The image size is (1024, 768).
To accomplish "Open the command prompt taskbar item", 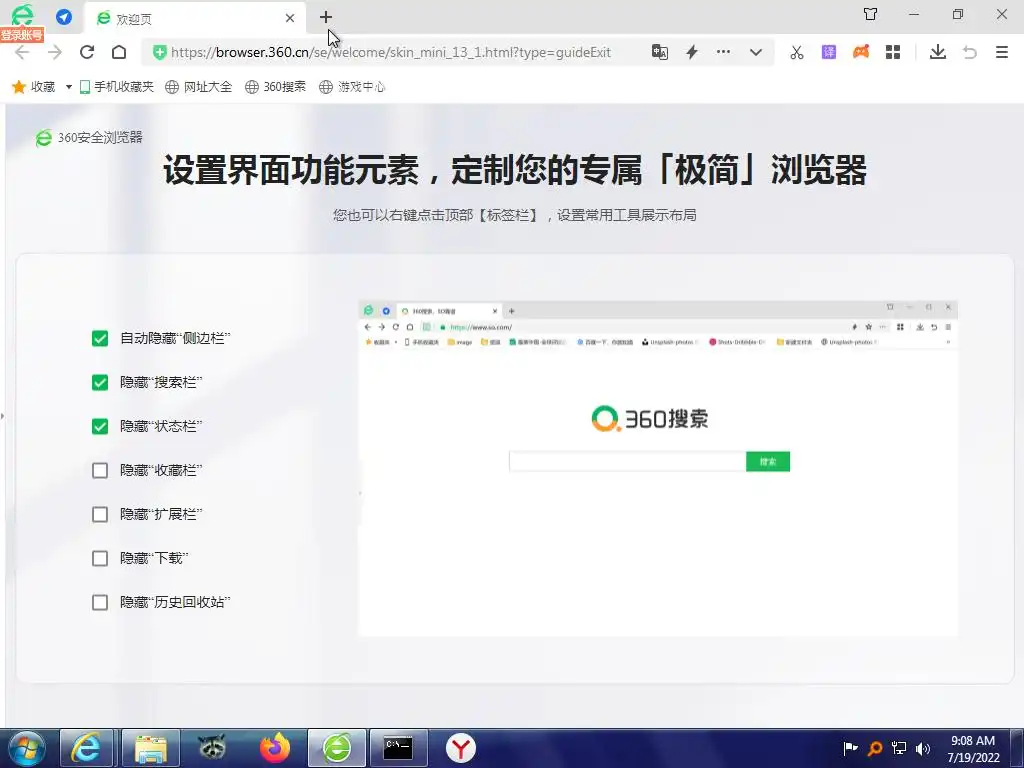I will pyautogui.click(x=398, y=748).
